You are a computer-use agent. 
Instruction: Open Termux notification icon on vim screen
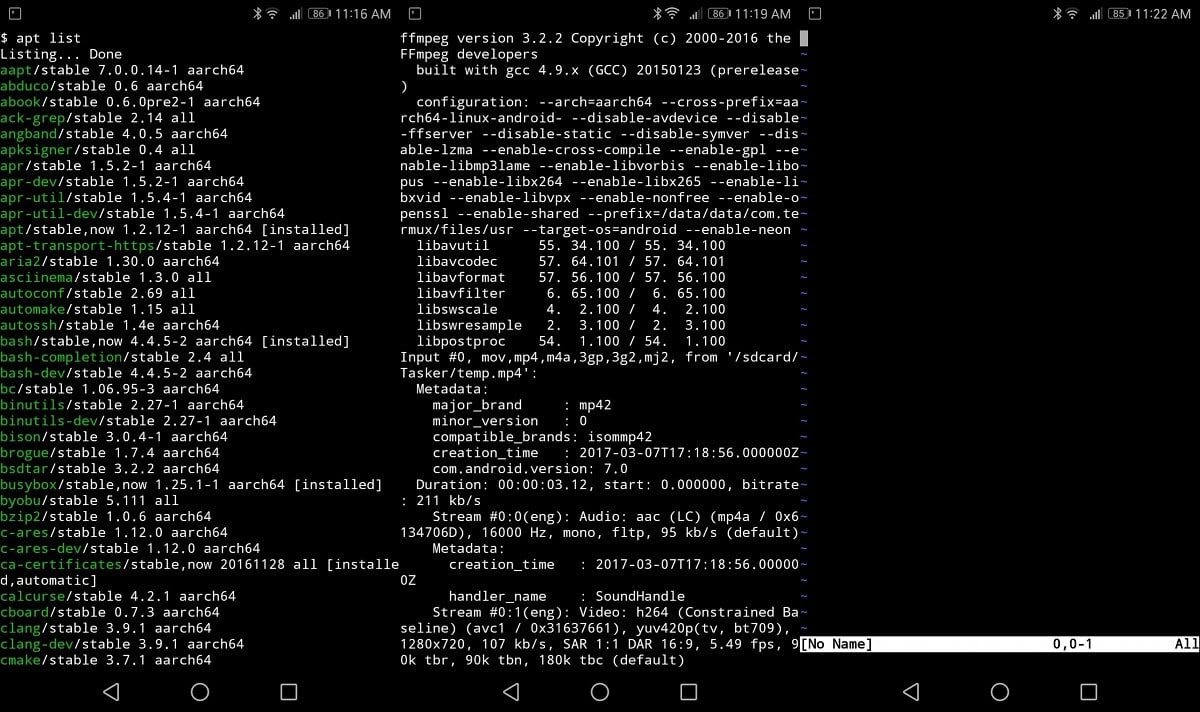pos(815,14)
